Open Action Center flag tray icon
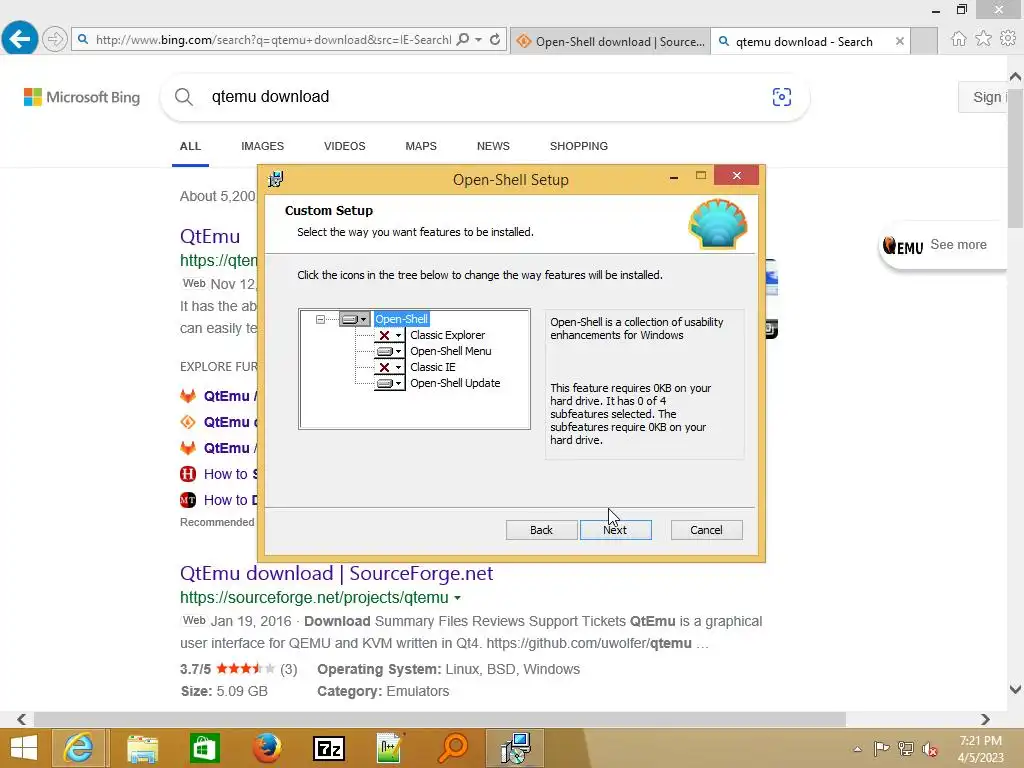1024x768 pixels. click(x=881, y=748)
